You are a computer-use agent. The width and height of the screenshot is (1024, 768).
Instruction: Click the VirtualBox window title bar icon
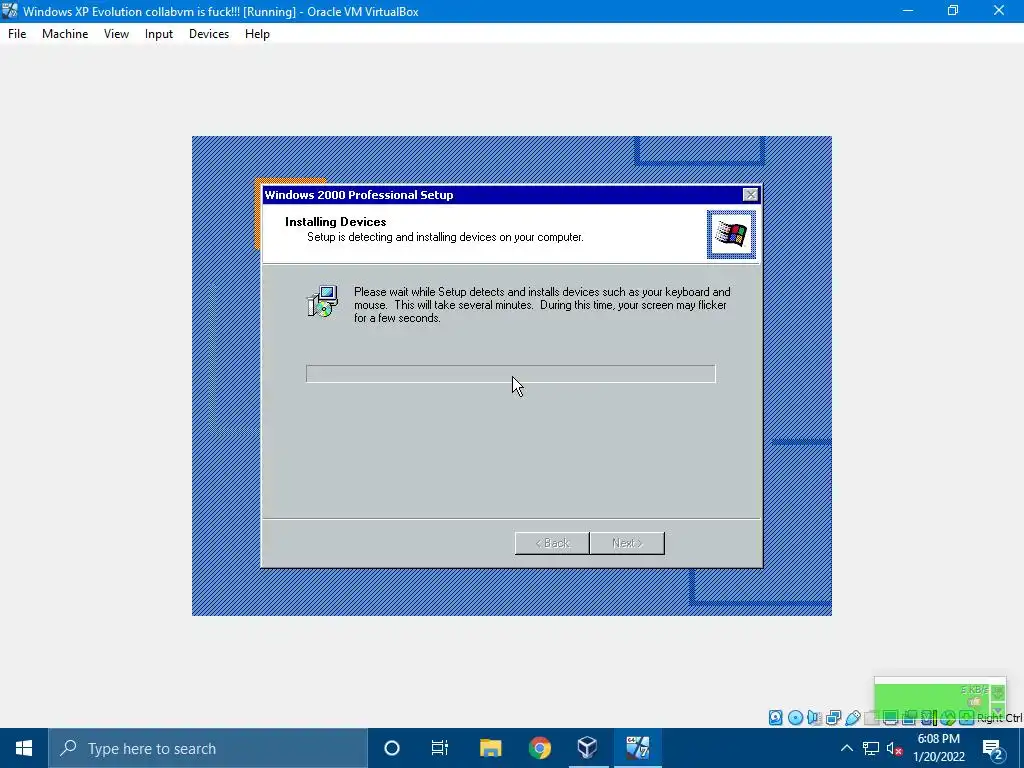(x=10, y=11)
